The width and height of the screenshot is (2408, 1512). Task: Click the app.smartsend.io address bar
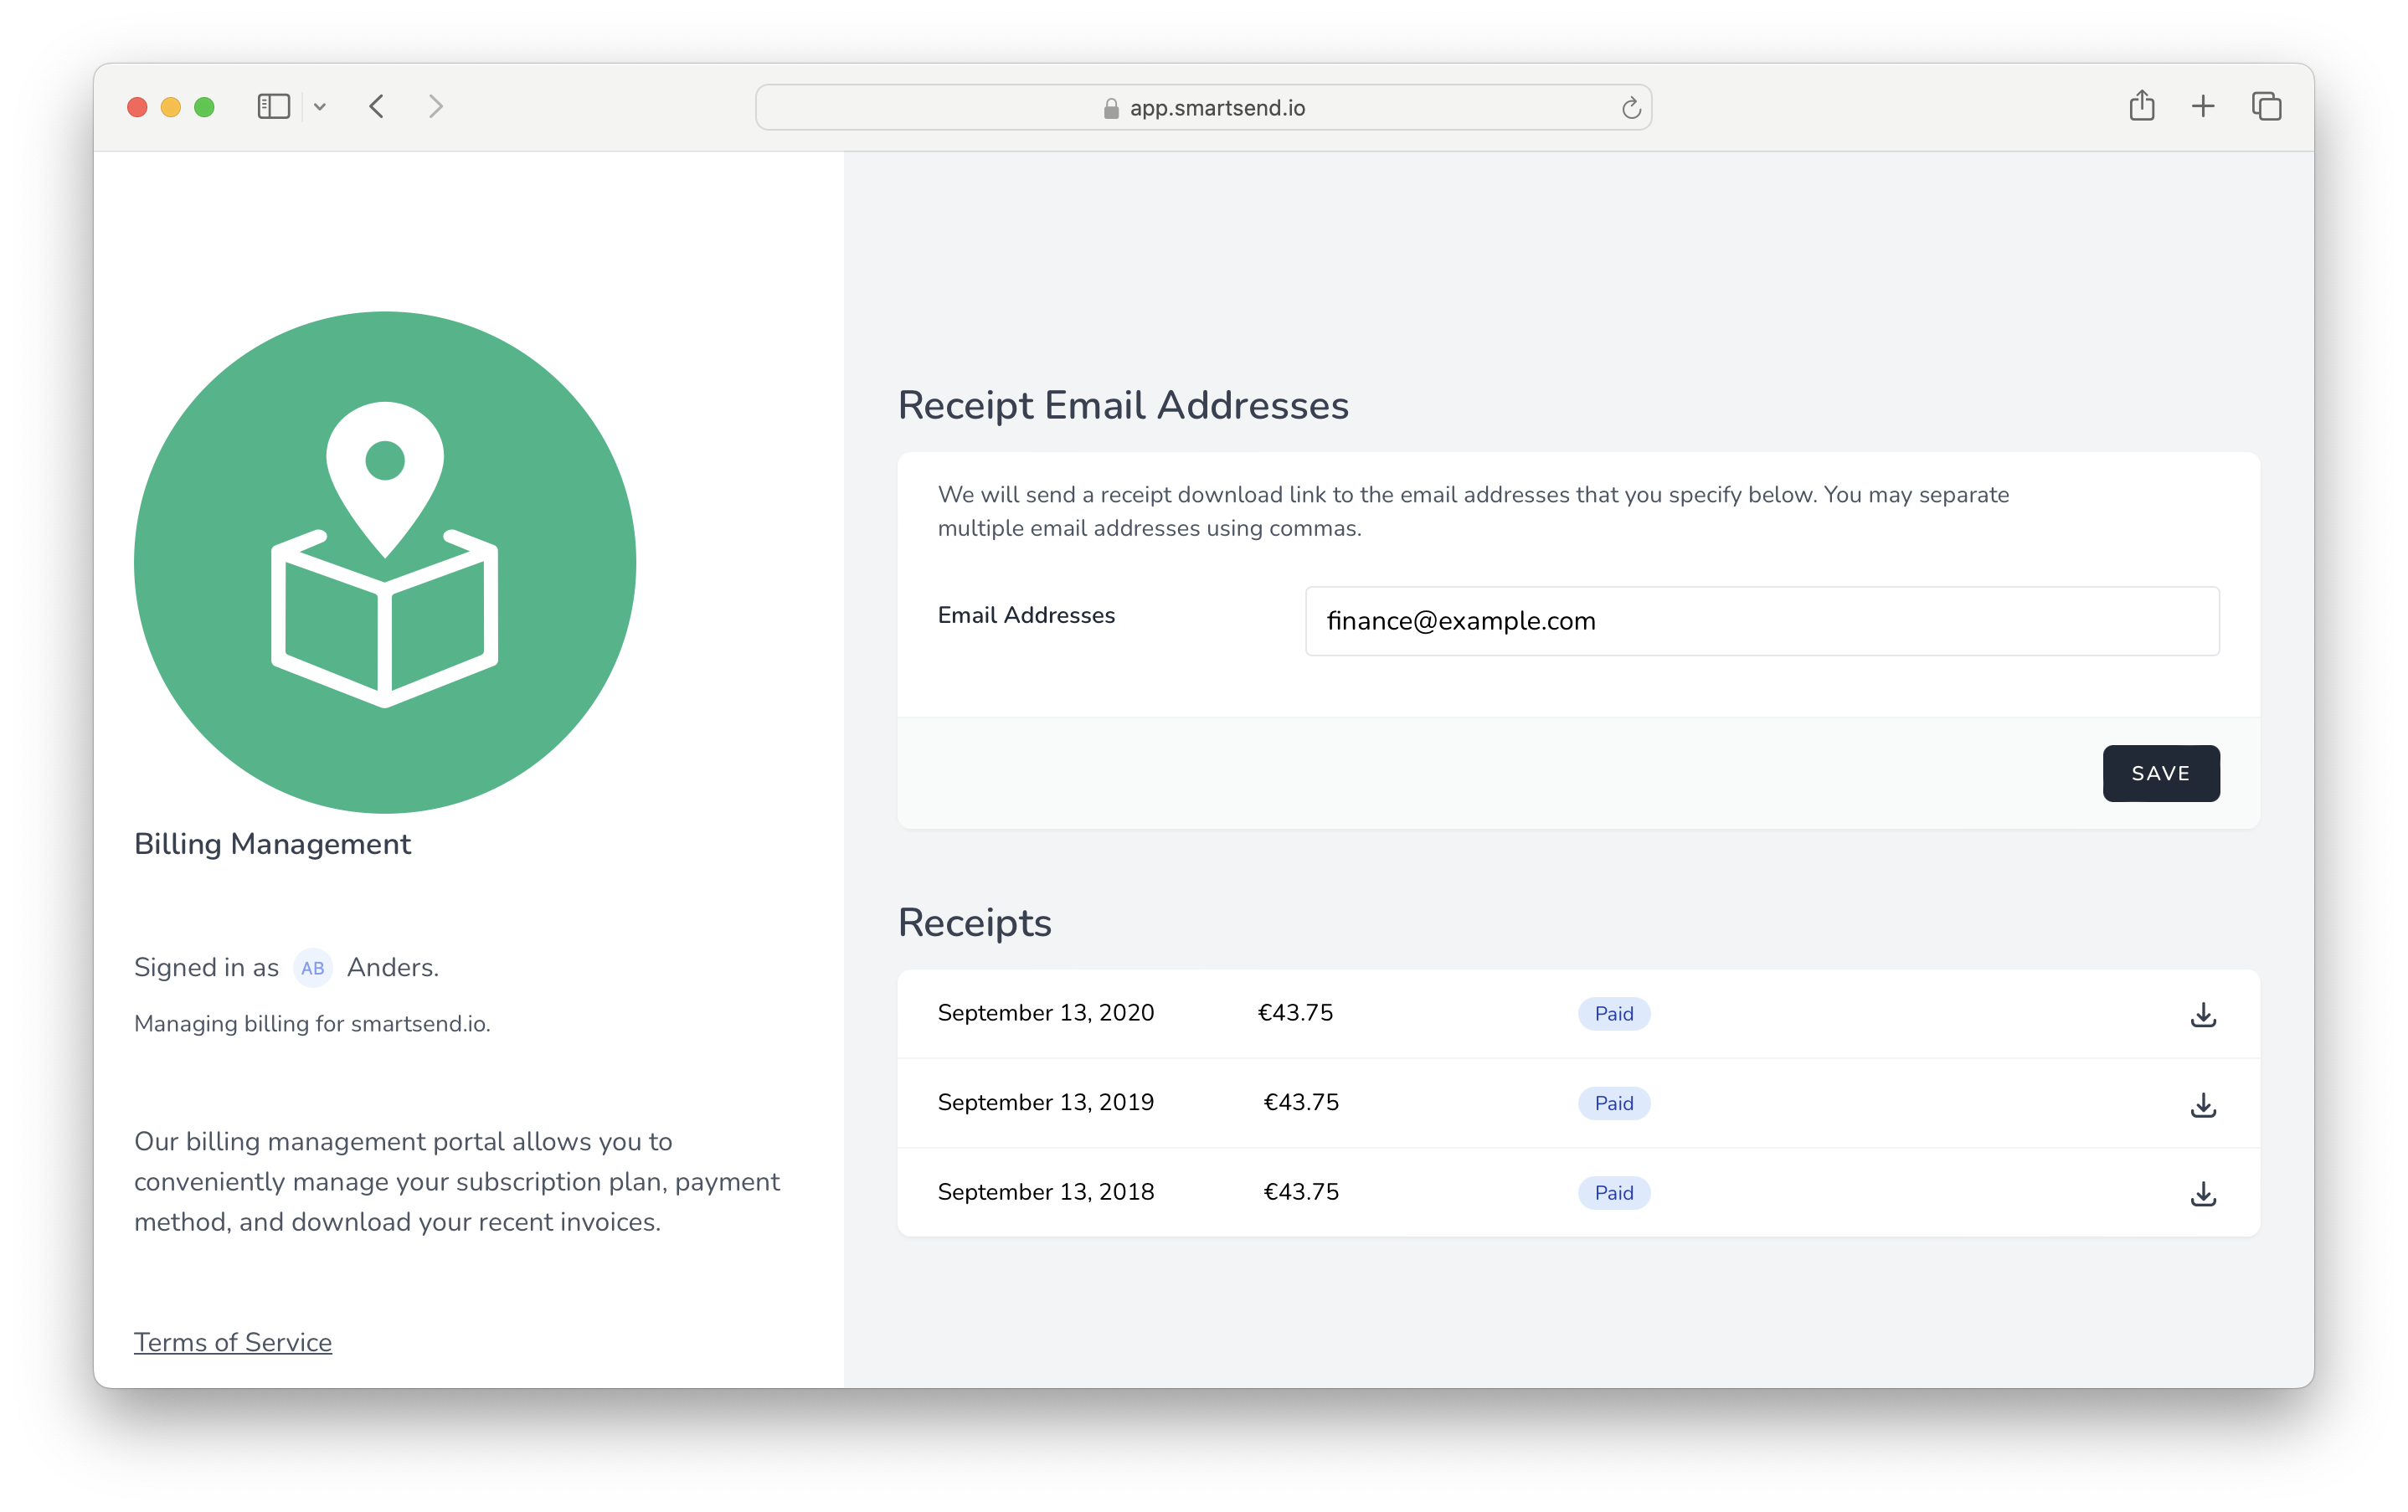(x=1203, y=108)
